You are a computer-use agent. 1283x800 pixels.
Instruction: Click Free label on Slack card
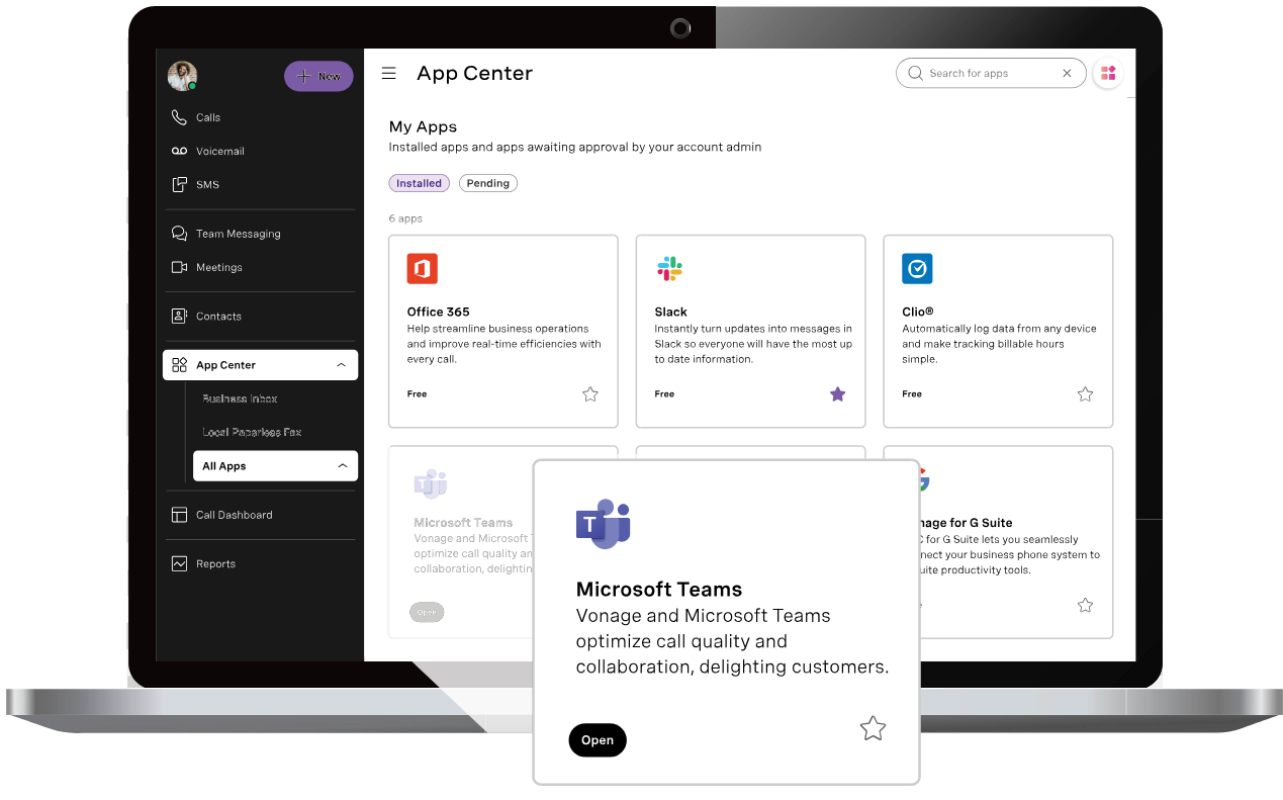[665, 394]
